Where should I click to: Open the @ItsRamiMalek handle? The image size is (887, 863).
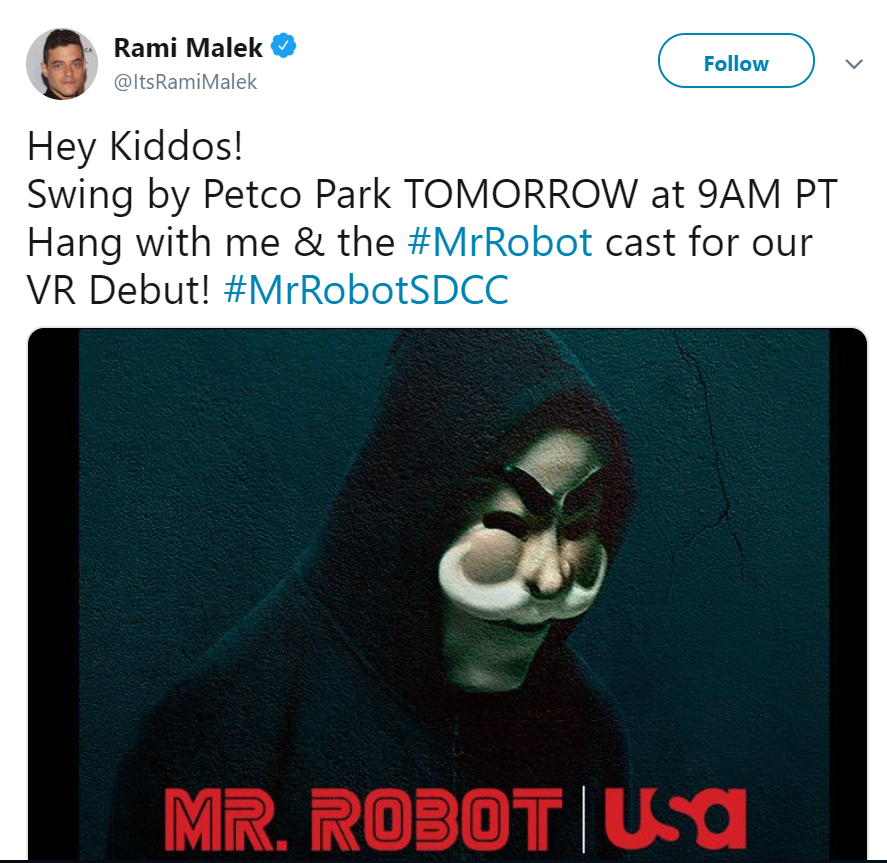click(x=186, y=82)
